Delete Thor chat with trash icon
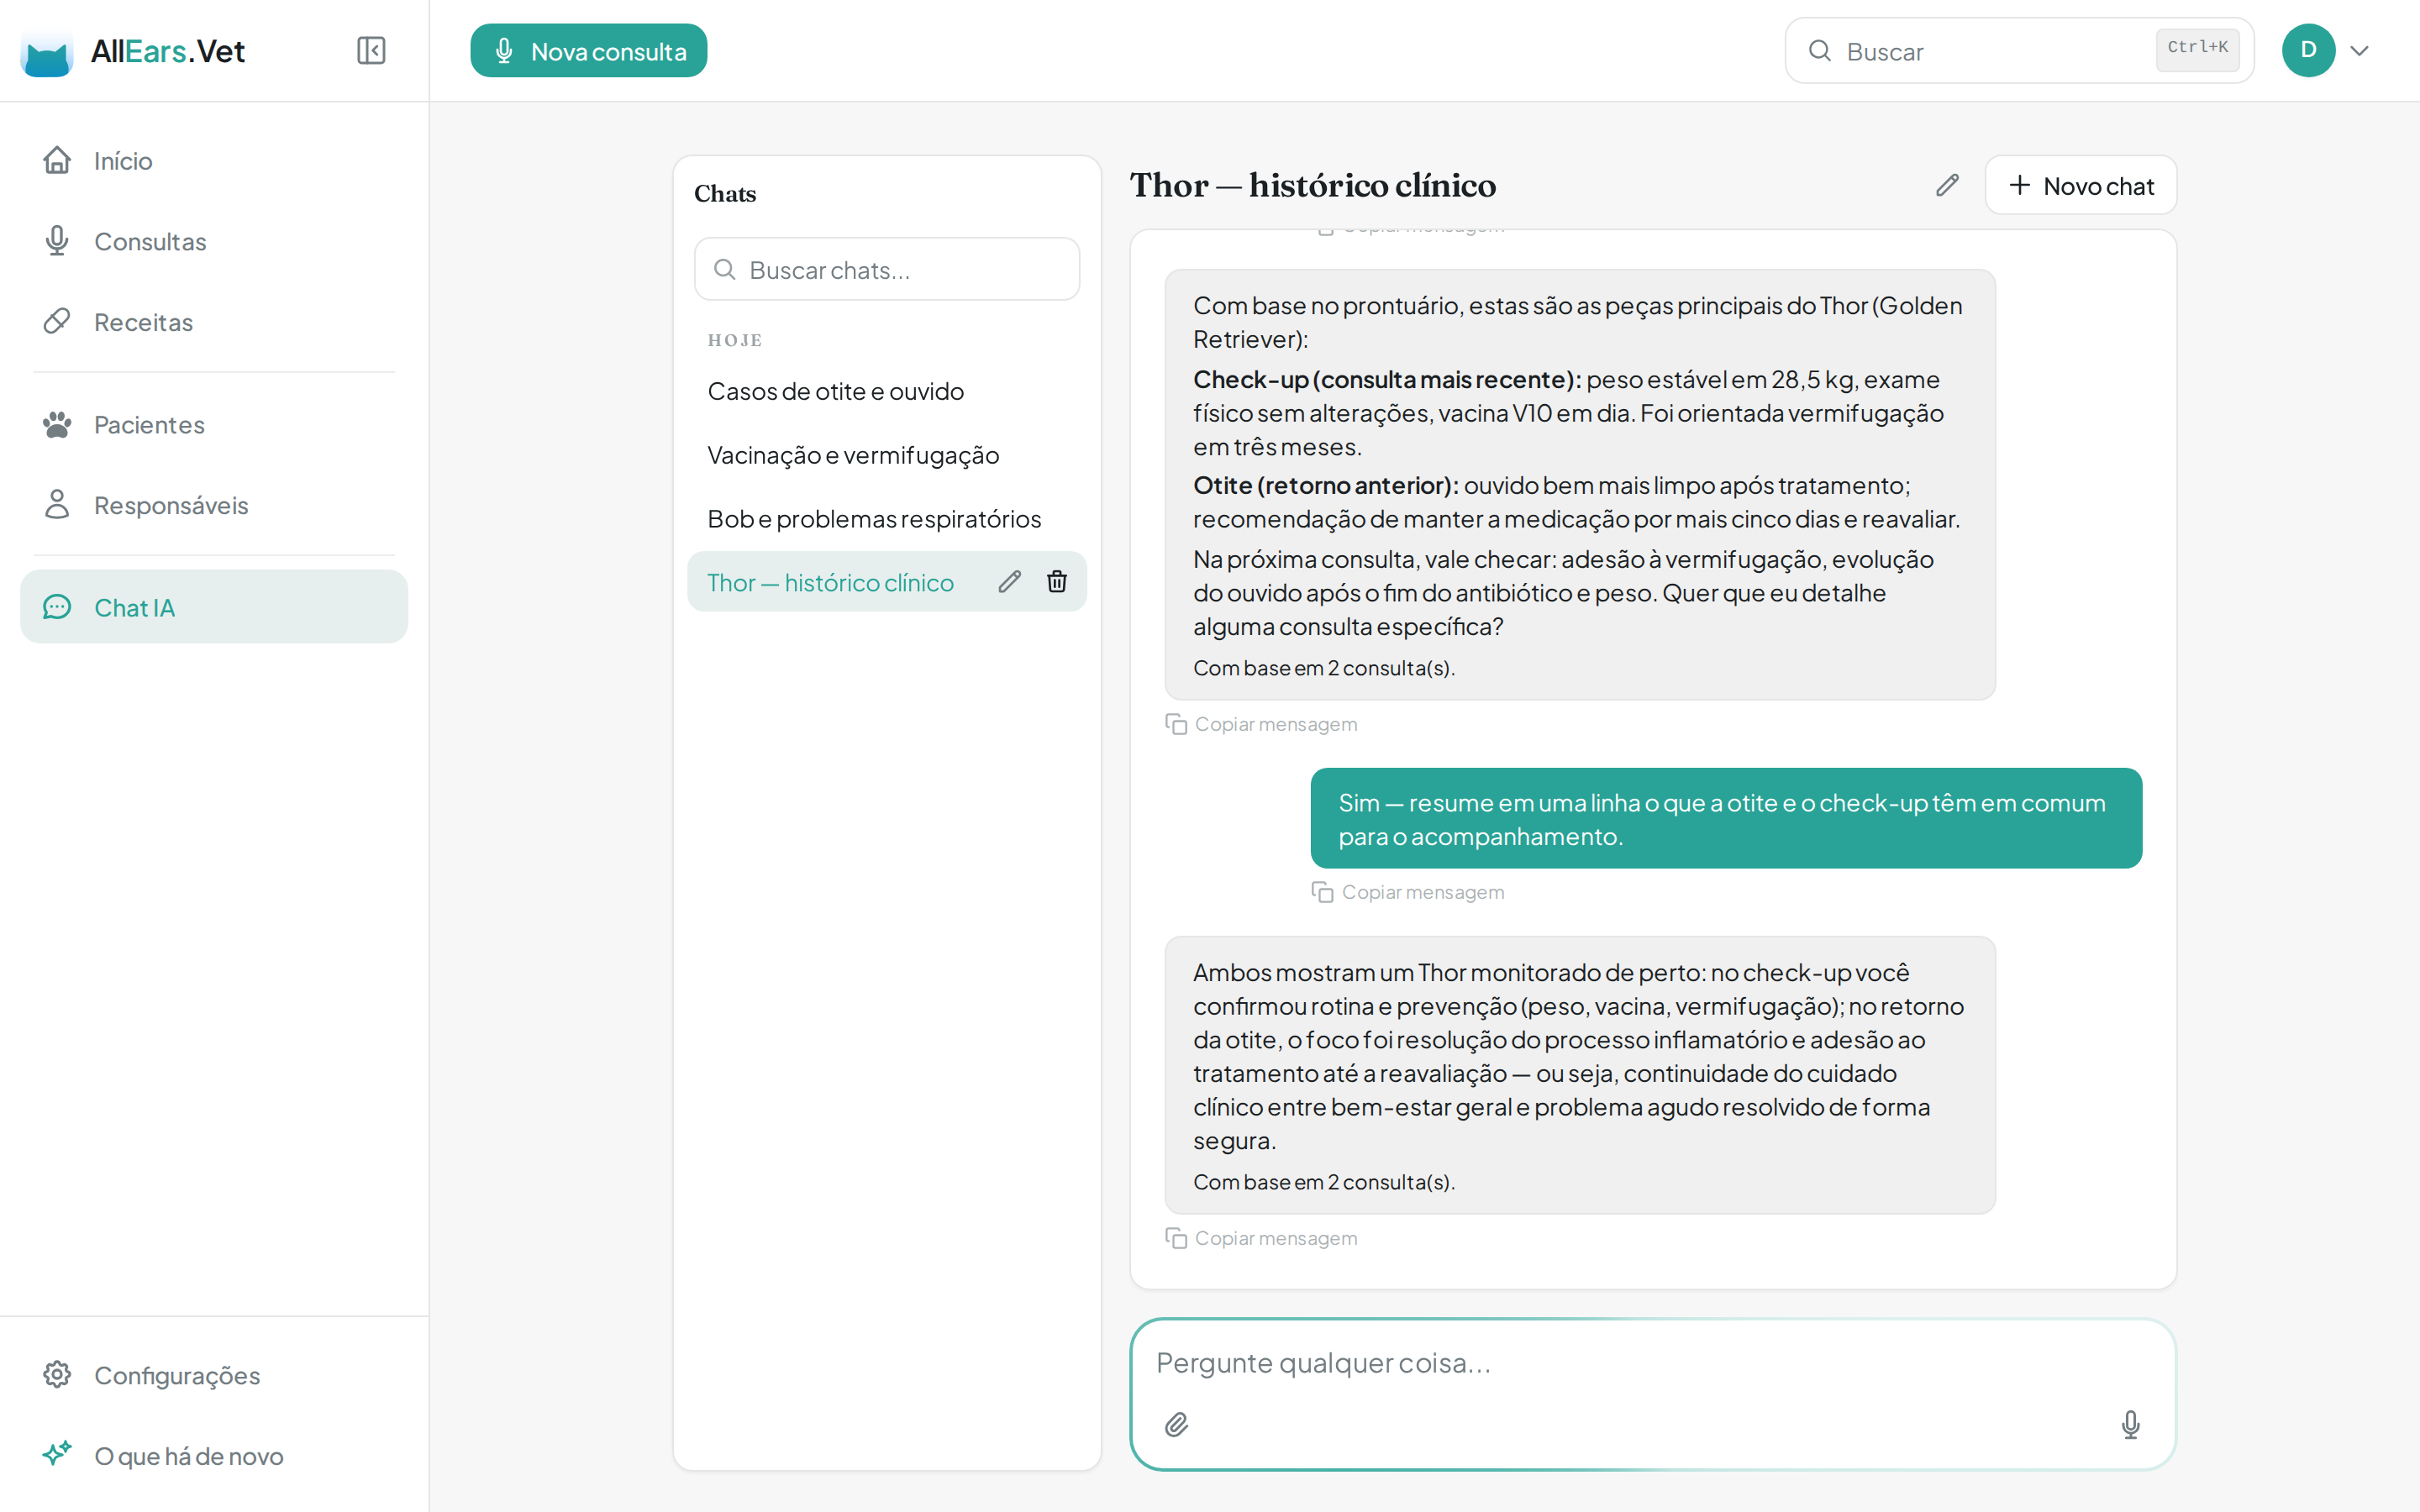 [1057, 582]
